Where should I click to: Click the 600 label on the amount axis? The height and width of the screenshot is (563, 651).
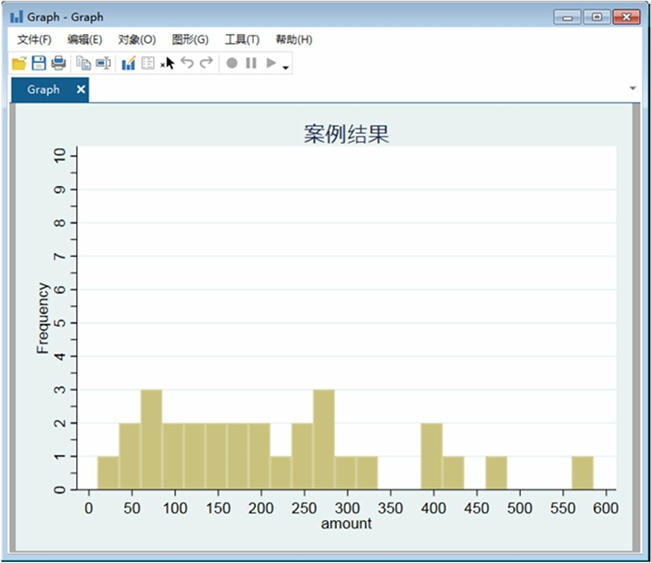pyautogui.click(x=606, y=508)
